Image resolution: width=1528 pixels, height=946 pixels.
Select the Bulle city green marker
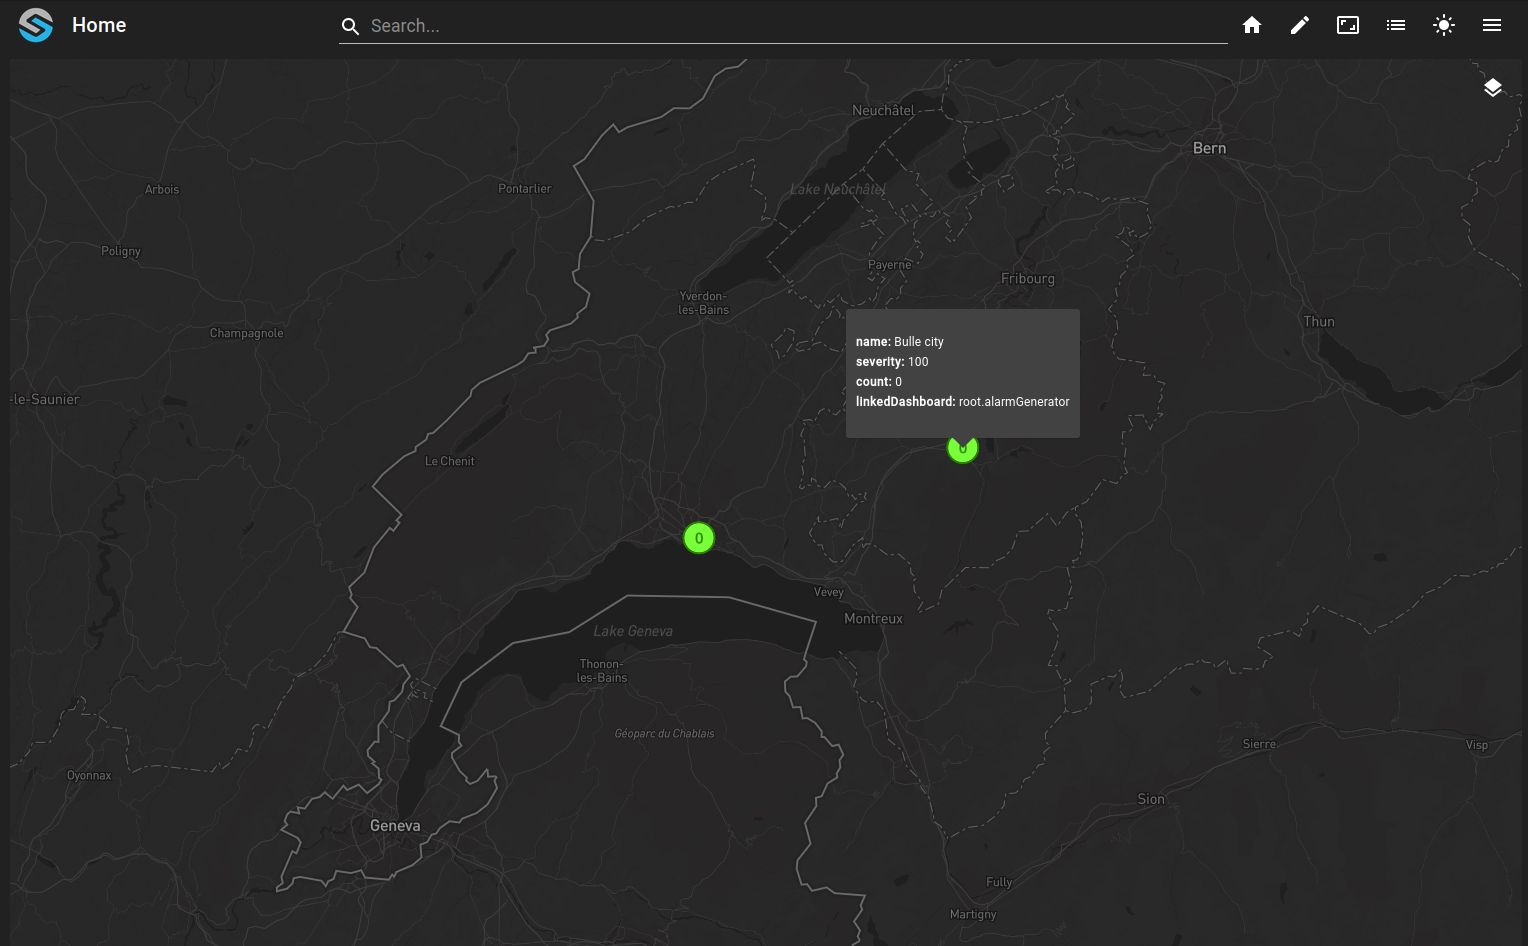tap(962, 449)
